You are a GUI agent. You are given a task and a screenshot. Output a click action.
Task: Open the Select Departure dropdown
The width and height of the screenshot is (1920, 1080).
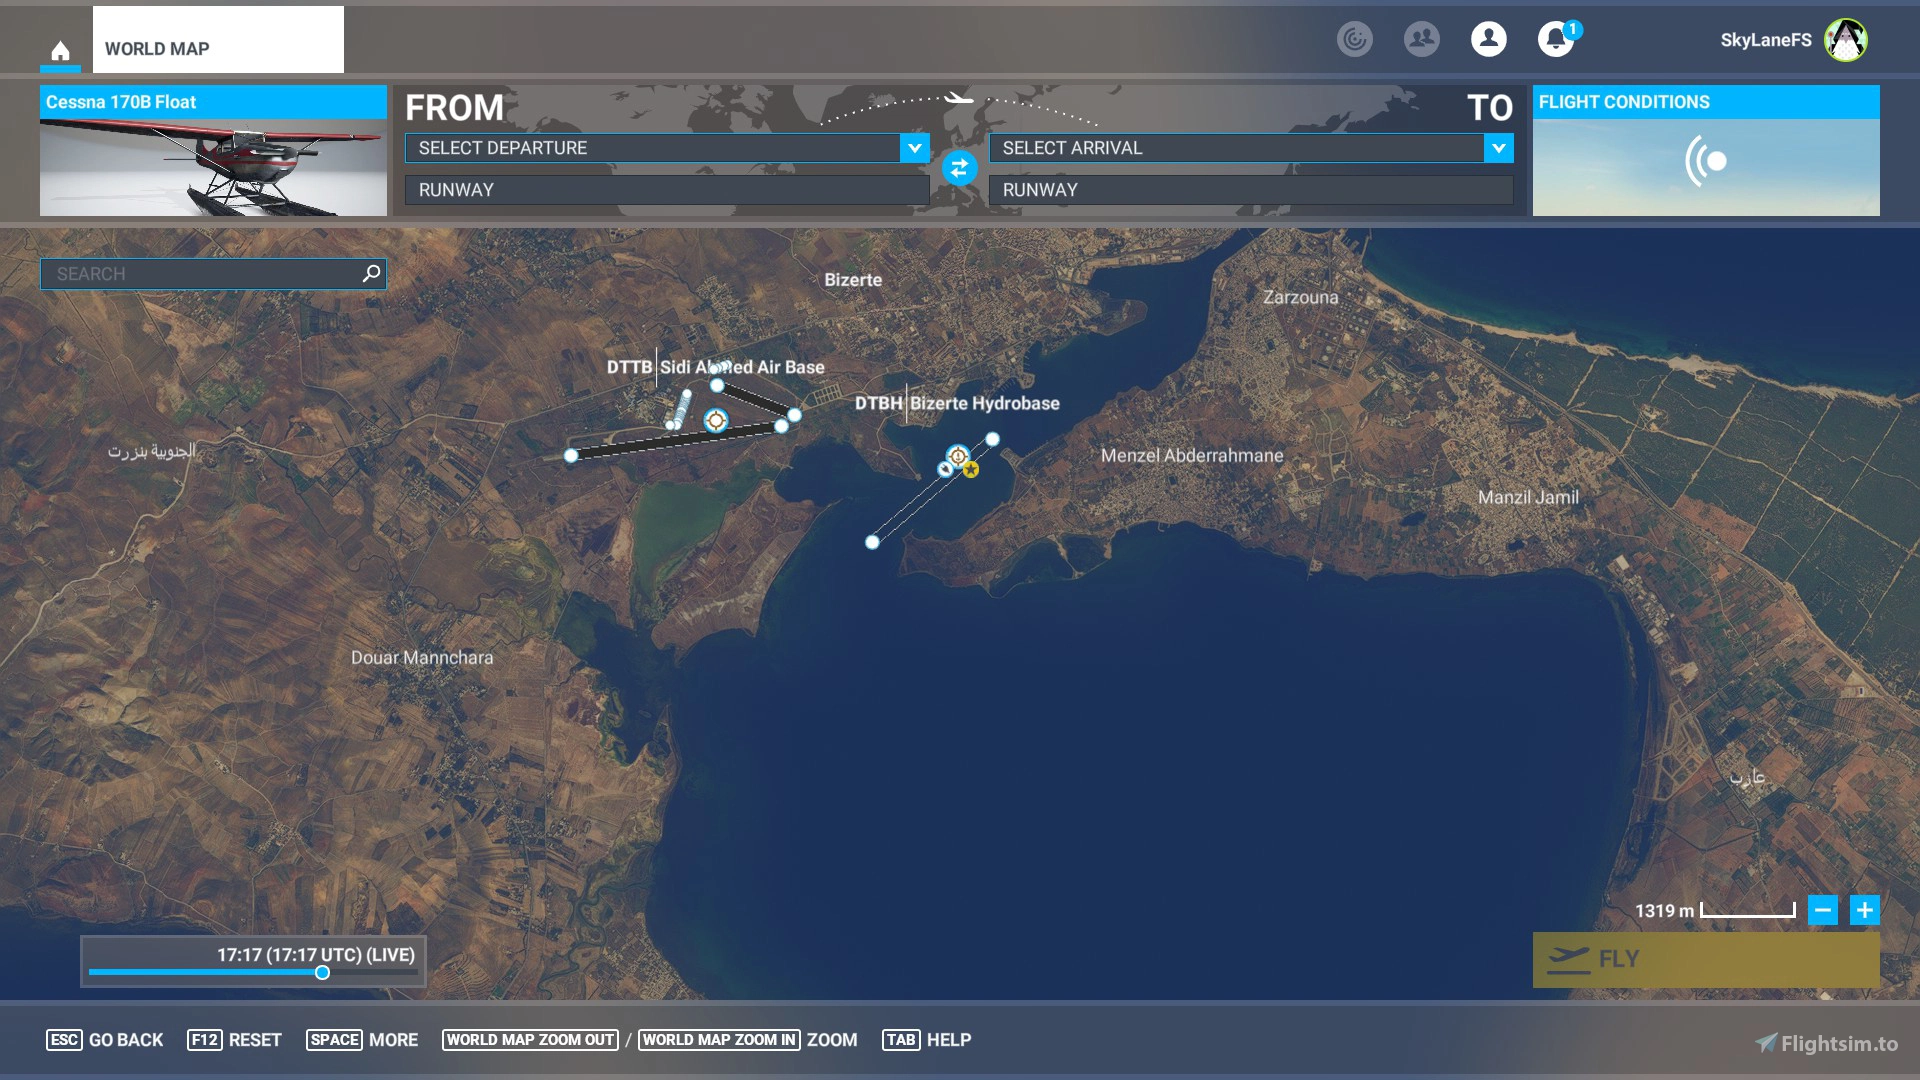[667, 148]
